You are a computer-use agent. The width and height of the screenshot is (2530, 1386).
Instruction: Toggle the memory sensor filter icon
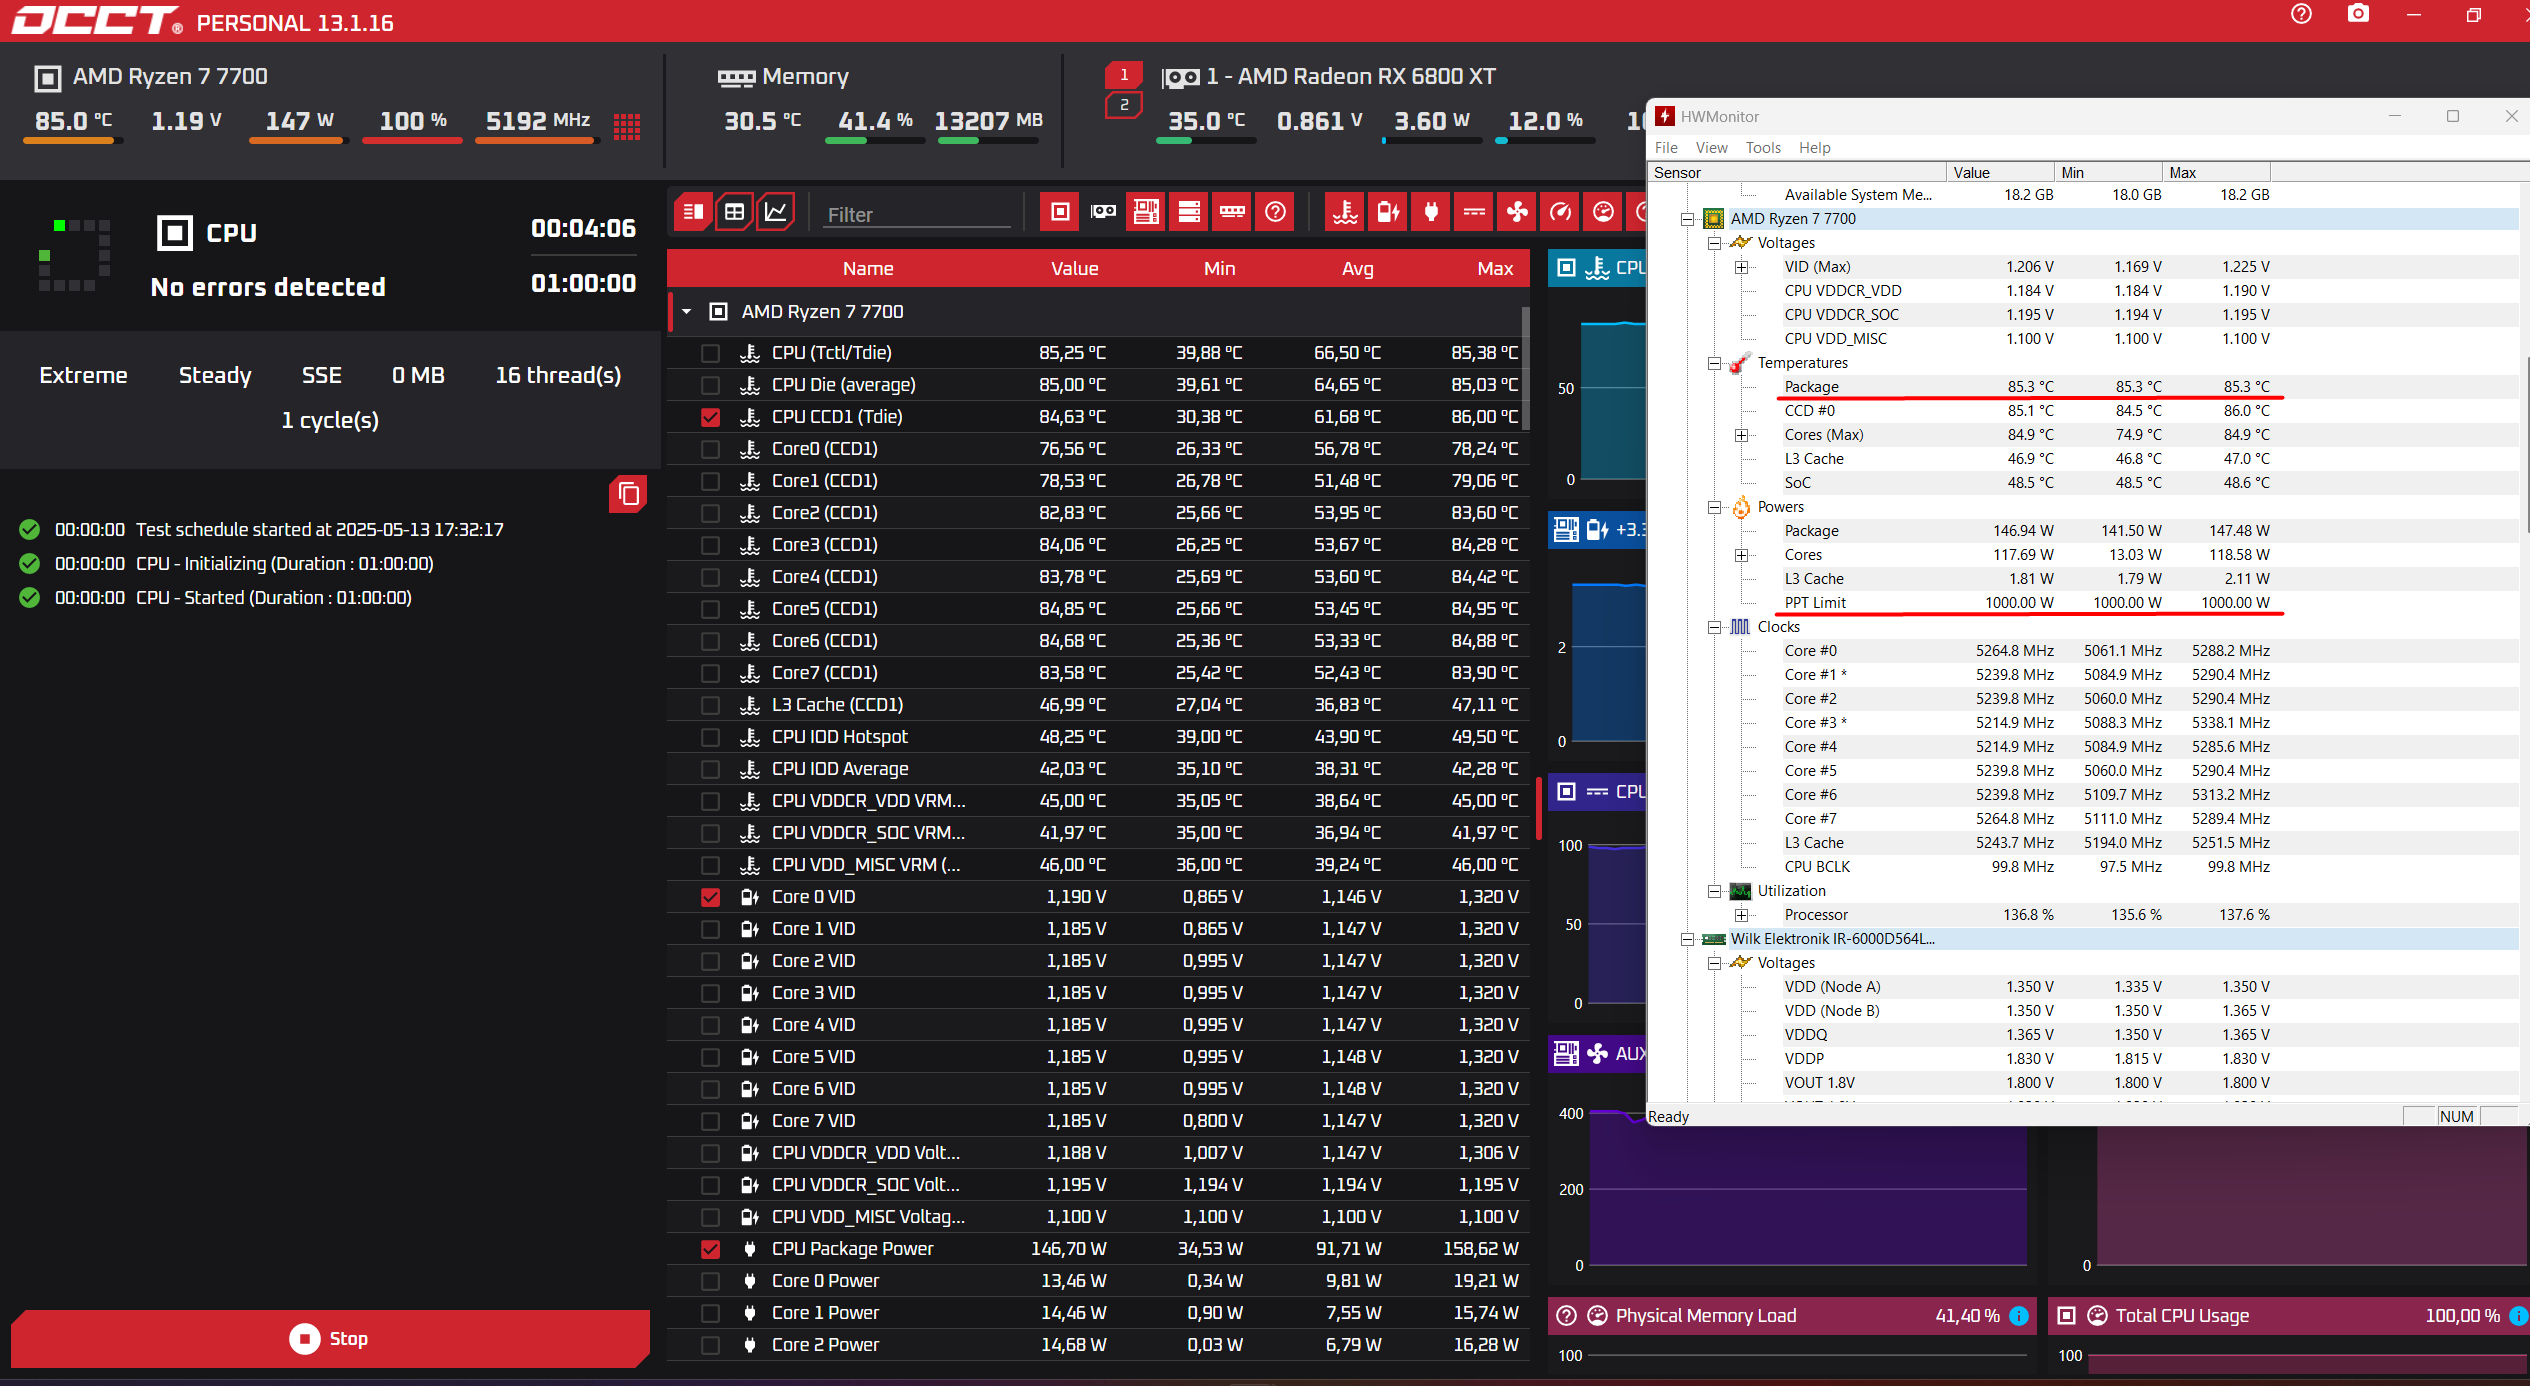[1232, 212]
